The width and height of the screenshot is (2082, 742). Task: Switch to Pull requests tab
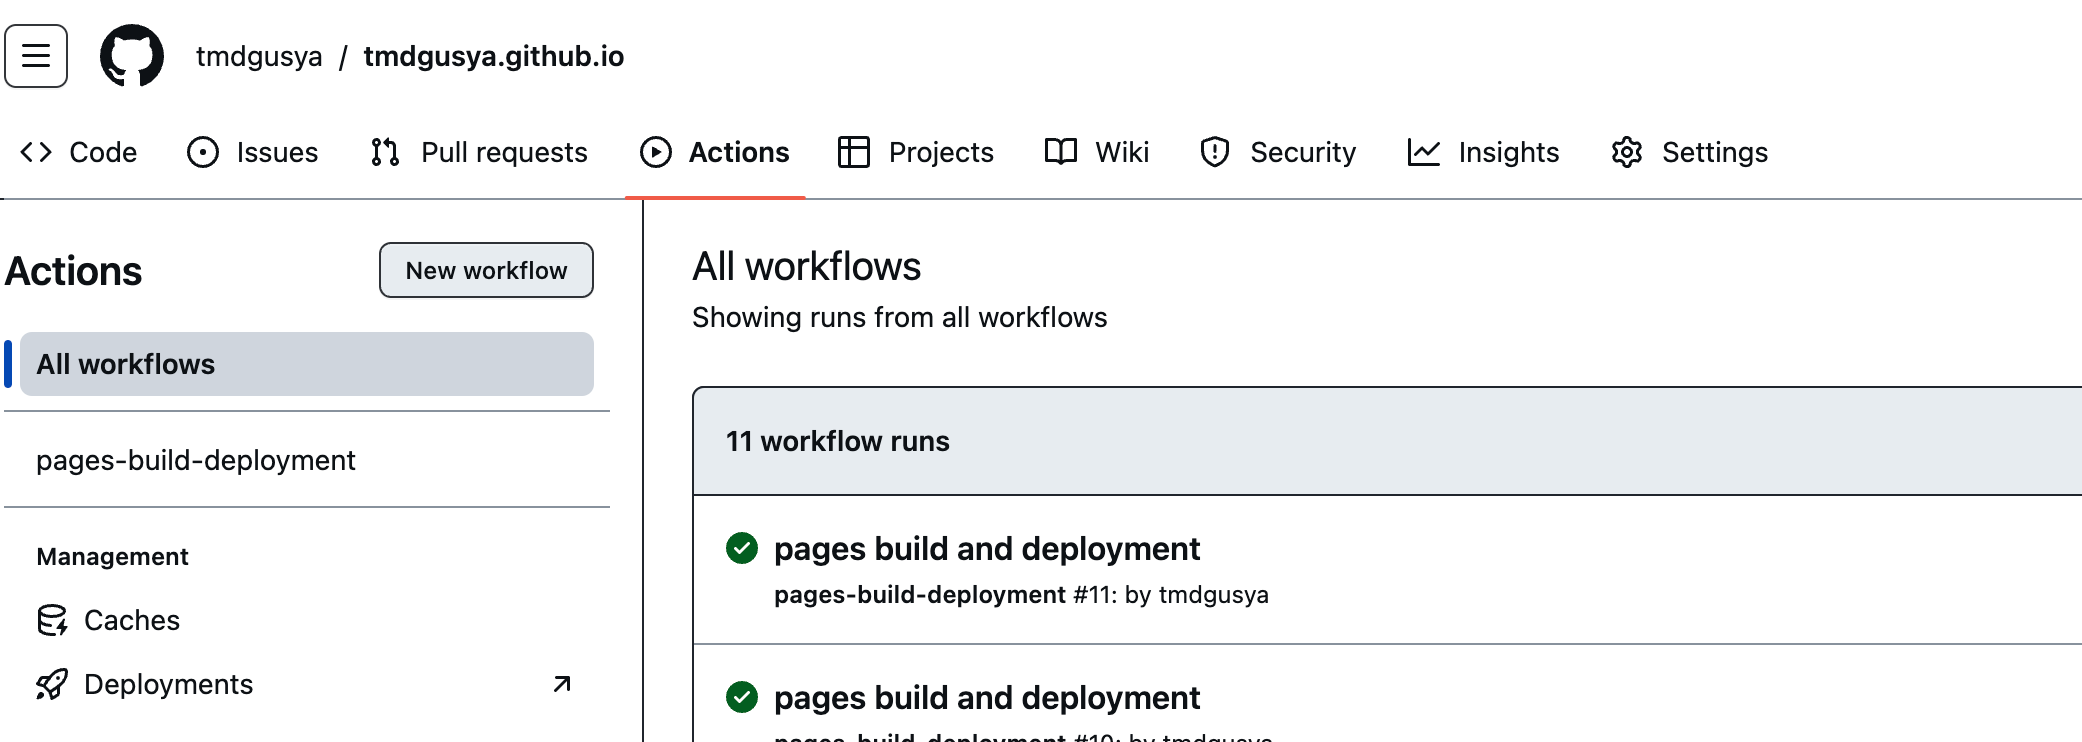coord(479,152)
